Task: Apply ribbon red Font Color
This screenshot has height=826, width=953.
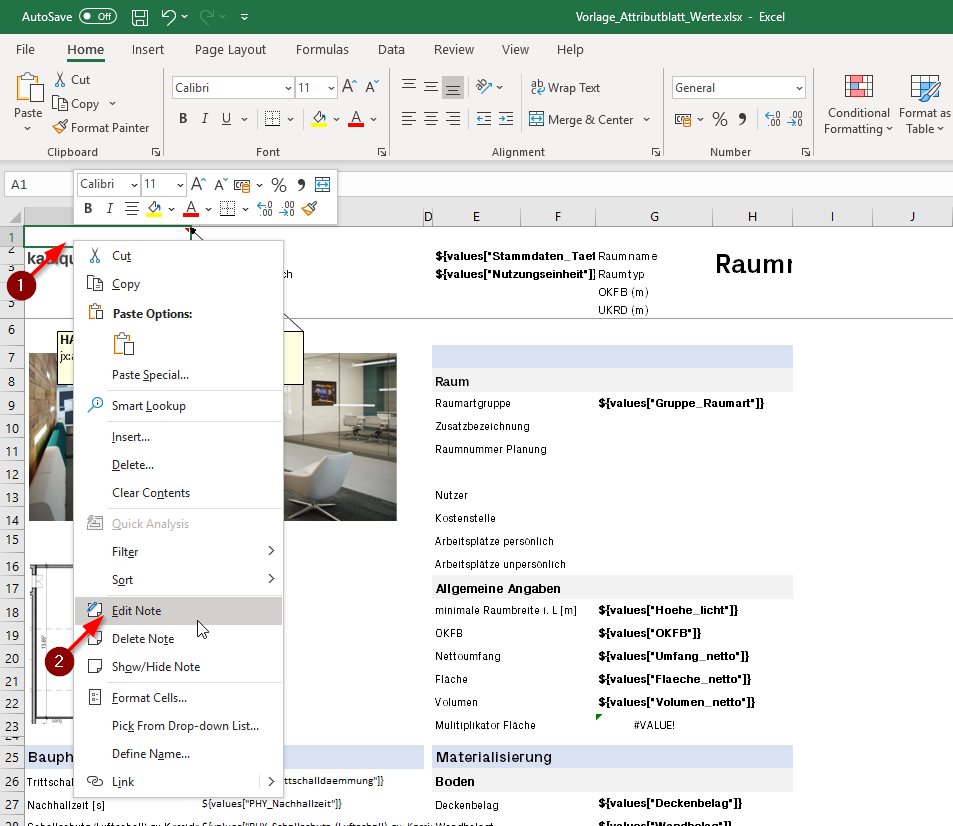Action: pos(356,119)
